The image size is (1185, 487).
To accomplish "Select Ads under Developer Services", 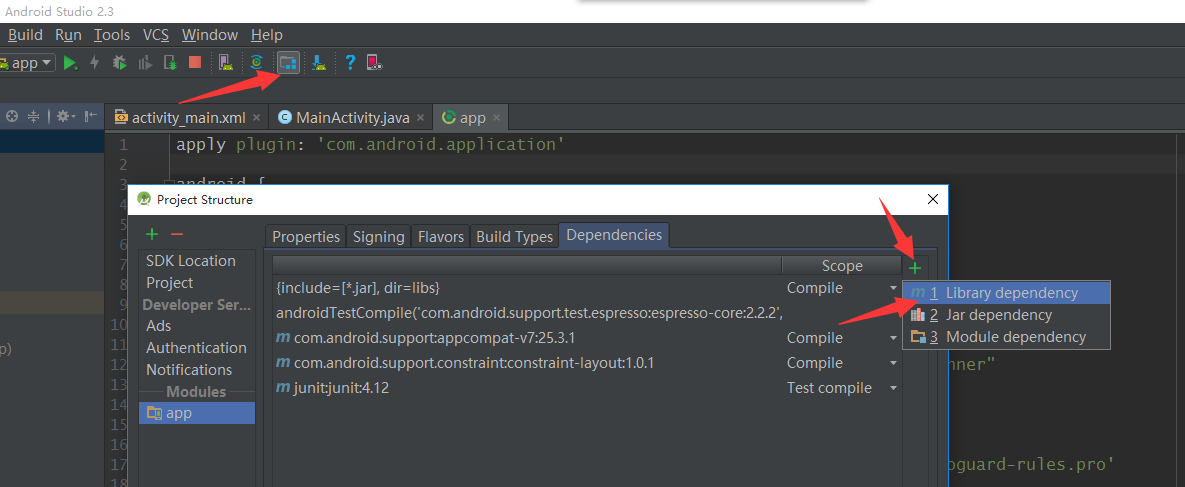I will (x=159, y=326).
